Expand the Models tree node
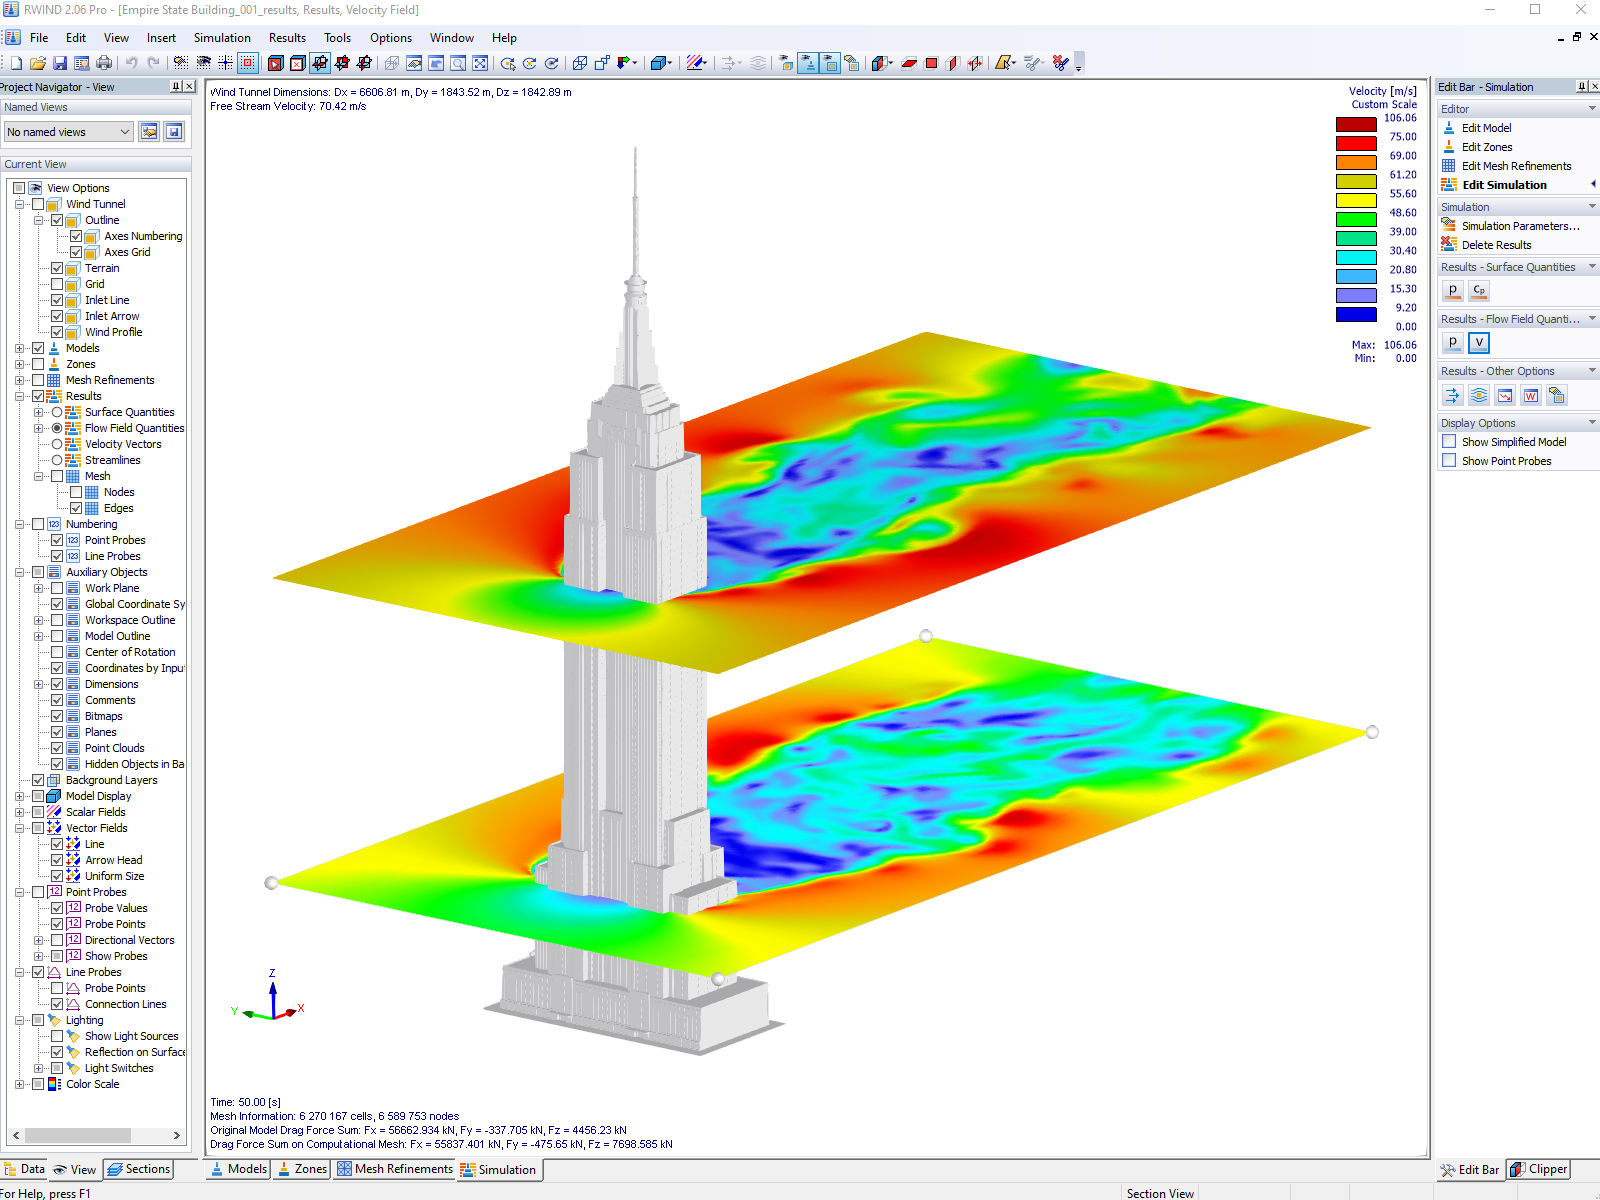The image size is (1600, 1200). point(19,348)
